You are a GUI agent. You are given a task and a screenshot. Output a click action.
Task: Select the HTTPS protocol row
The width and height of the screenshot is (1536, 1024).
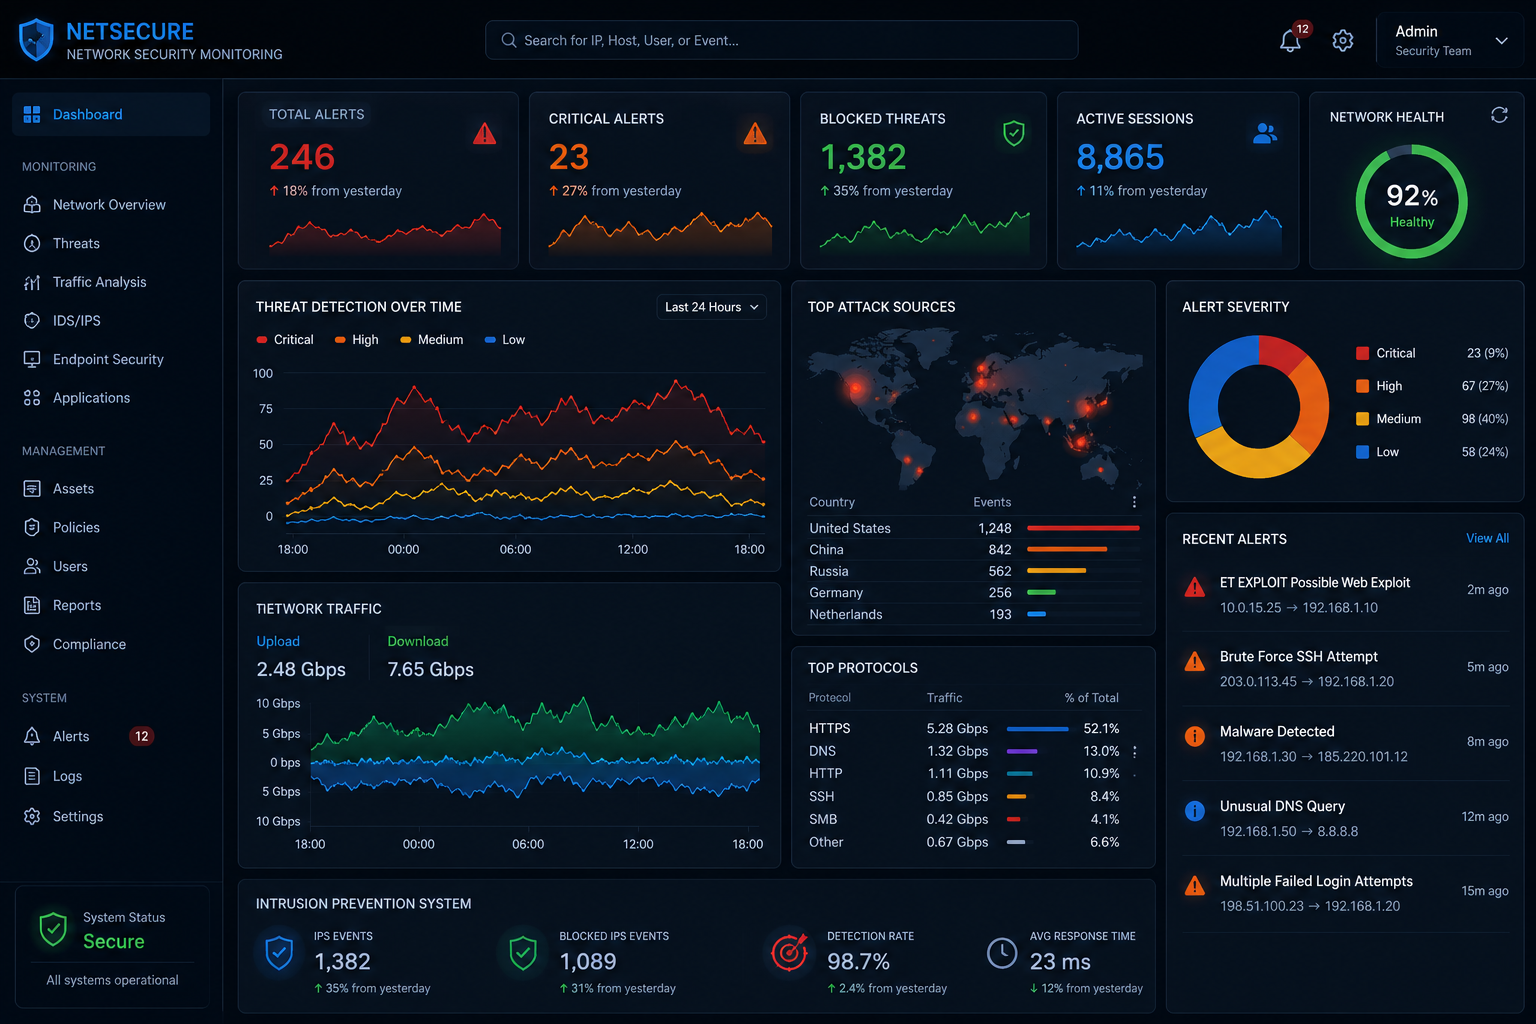click(965, 729)
